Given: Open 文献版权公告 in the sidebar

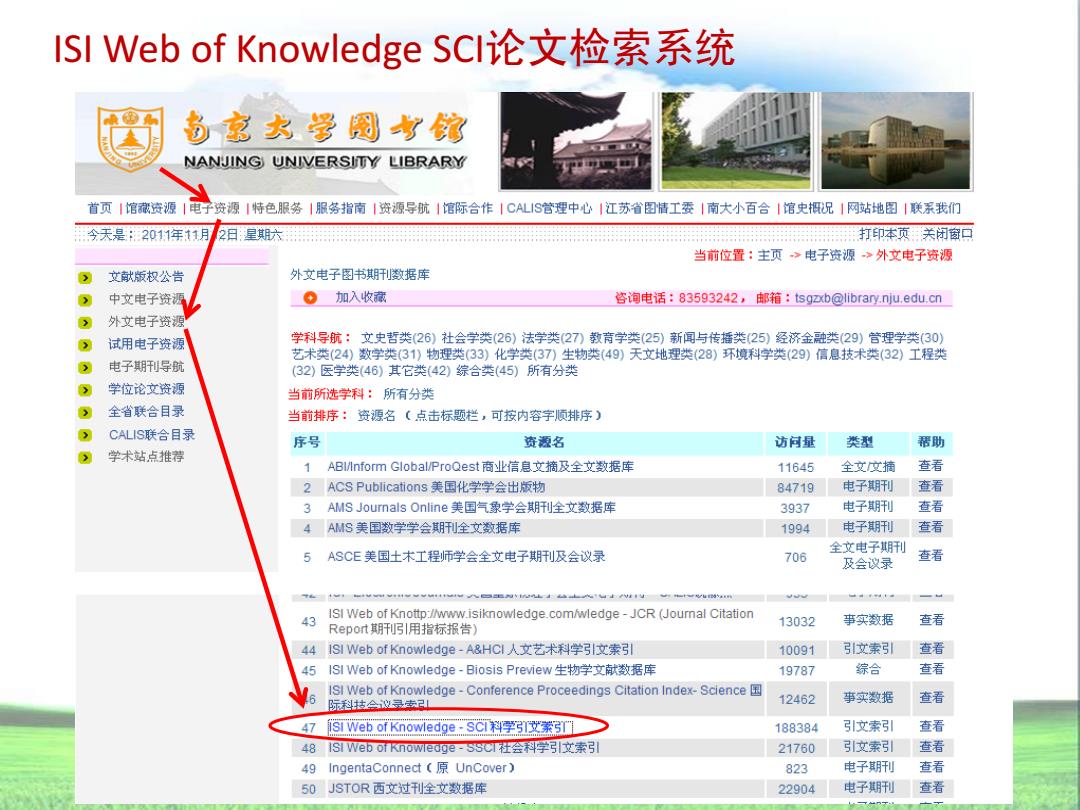Looking at the screenshot, I should [x=146, y=277].
